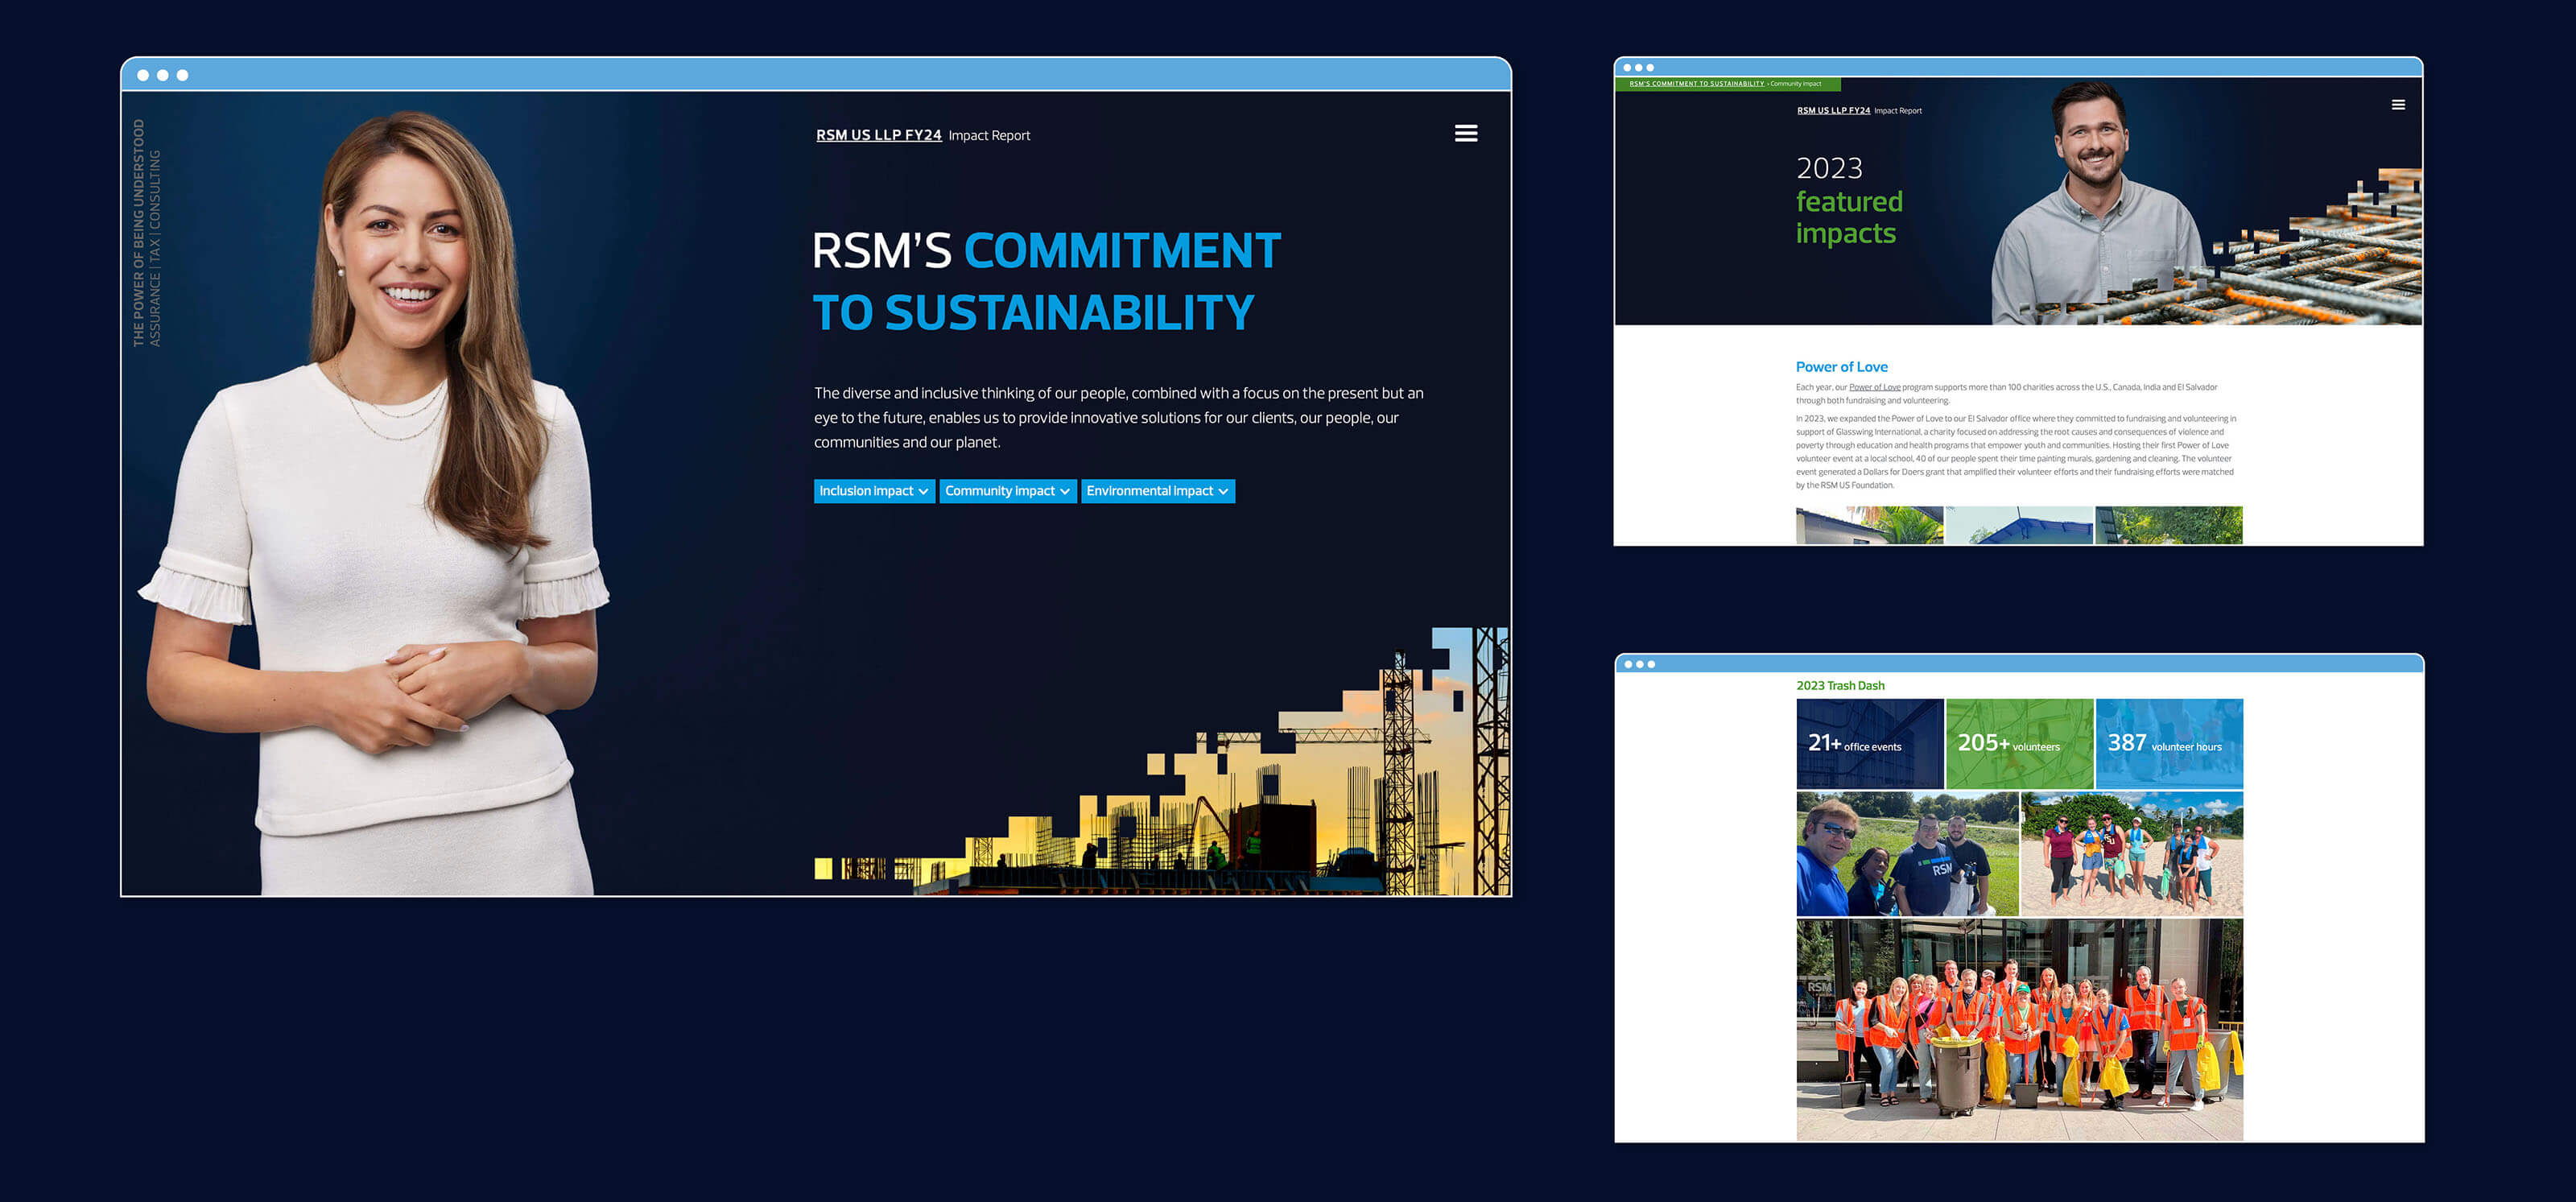Expand the Inclusion impact dropdown

tap(874, 491)
